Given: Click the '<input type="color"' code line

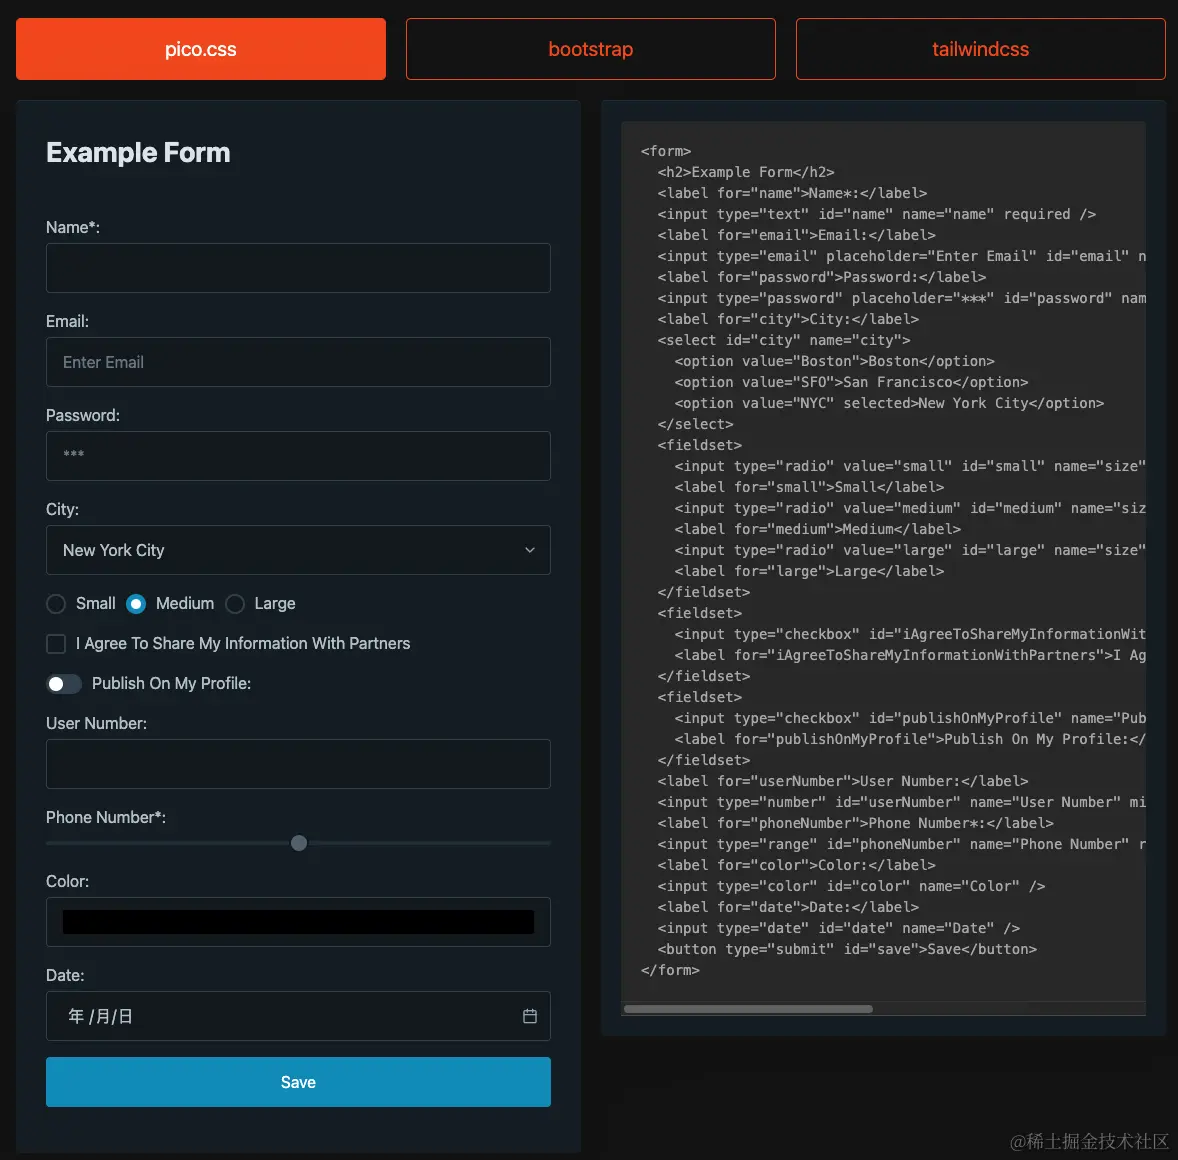Looking at the screenshot, I should pyautogui.click(x=851, y=887).
